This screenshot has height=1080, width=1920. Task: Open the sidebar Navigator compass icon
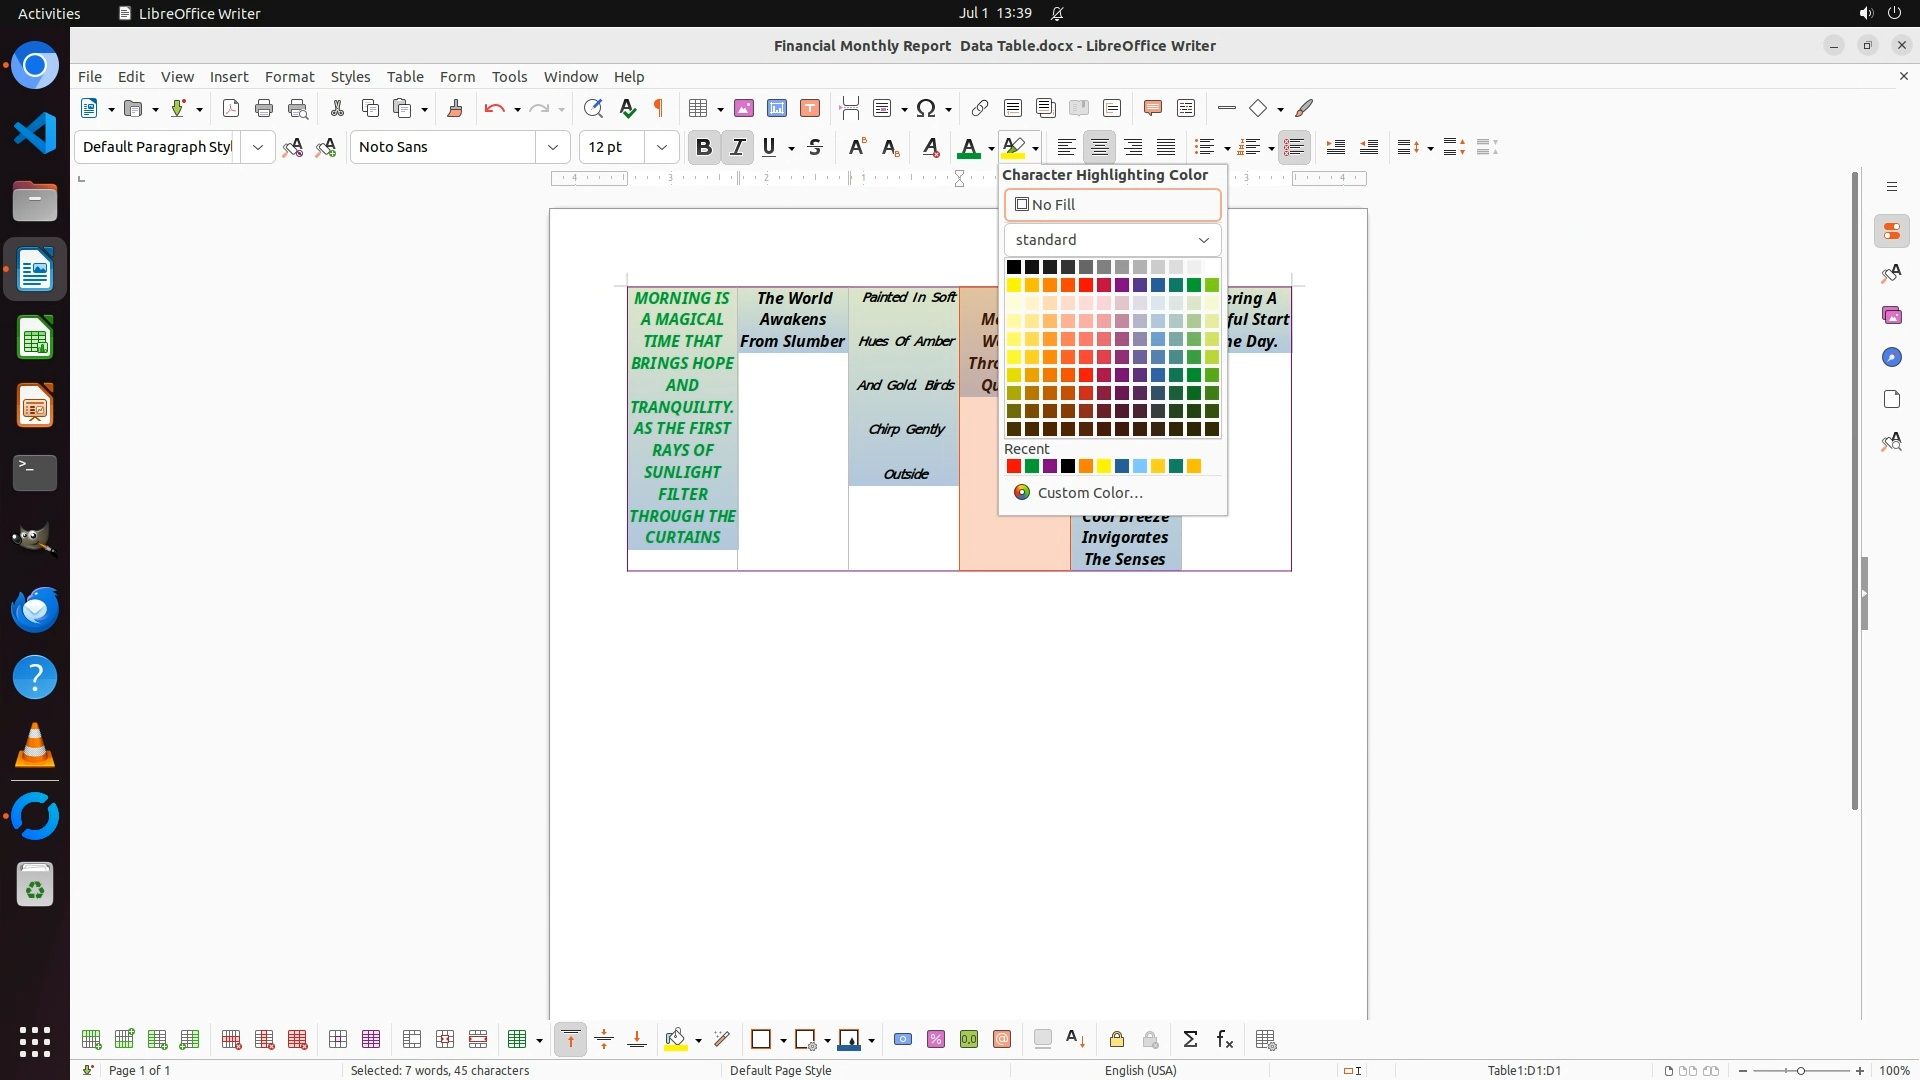(1891, 357)
